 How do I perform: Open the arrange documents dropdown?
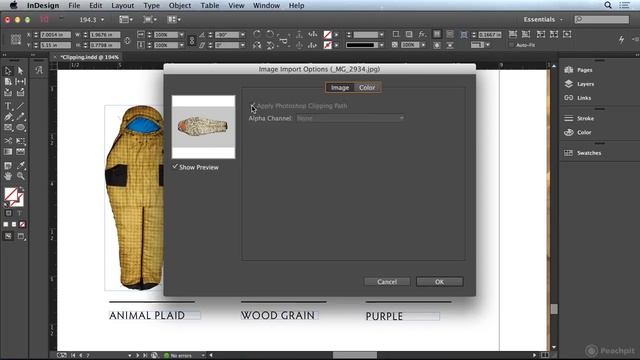click(174, 20)
